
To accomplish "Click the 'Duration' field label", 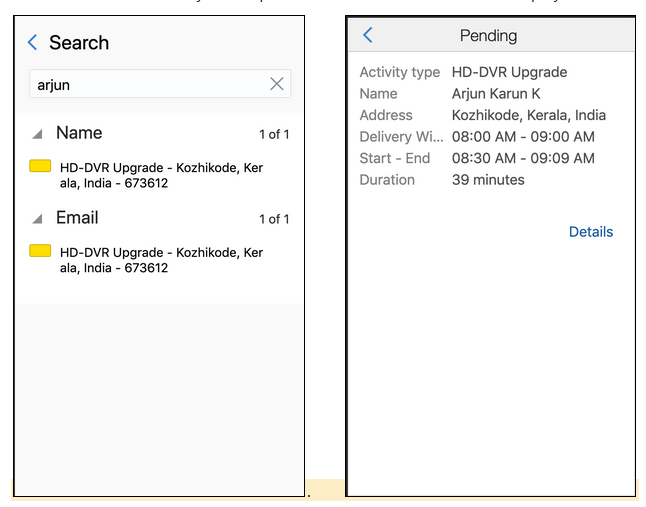I will pos(387,180).
